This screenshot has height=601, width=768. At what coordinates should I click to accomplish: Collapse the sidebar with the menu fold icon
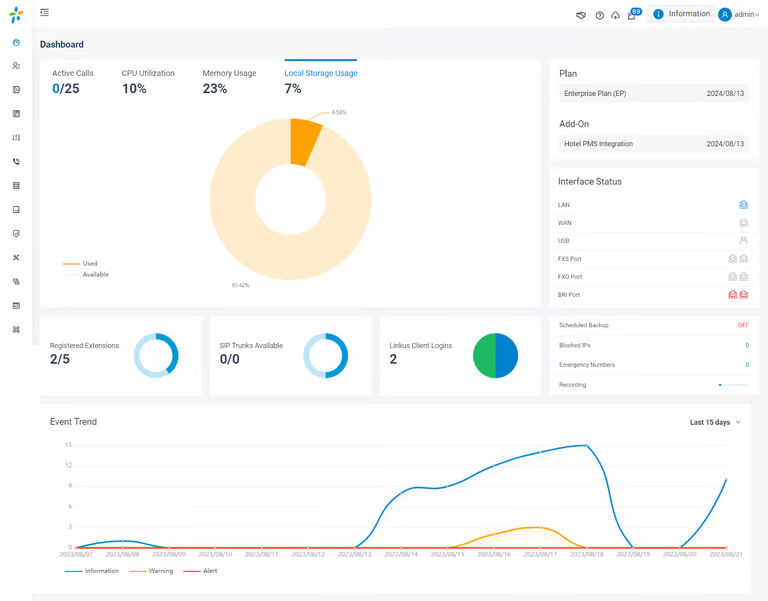[x=44, y=13]
